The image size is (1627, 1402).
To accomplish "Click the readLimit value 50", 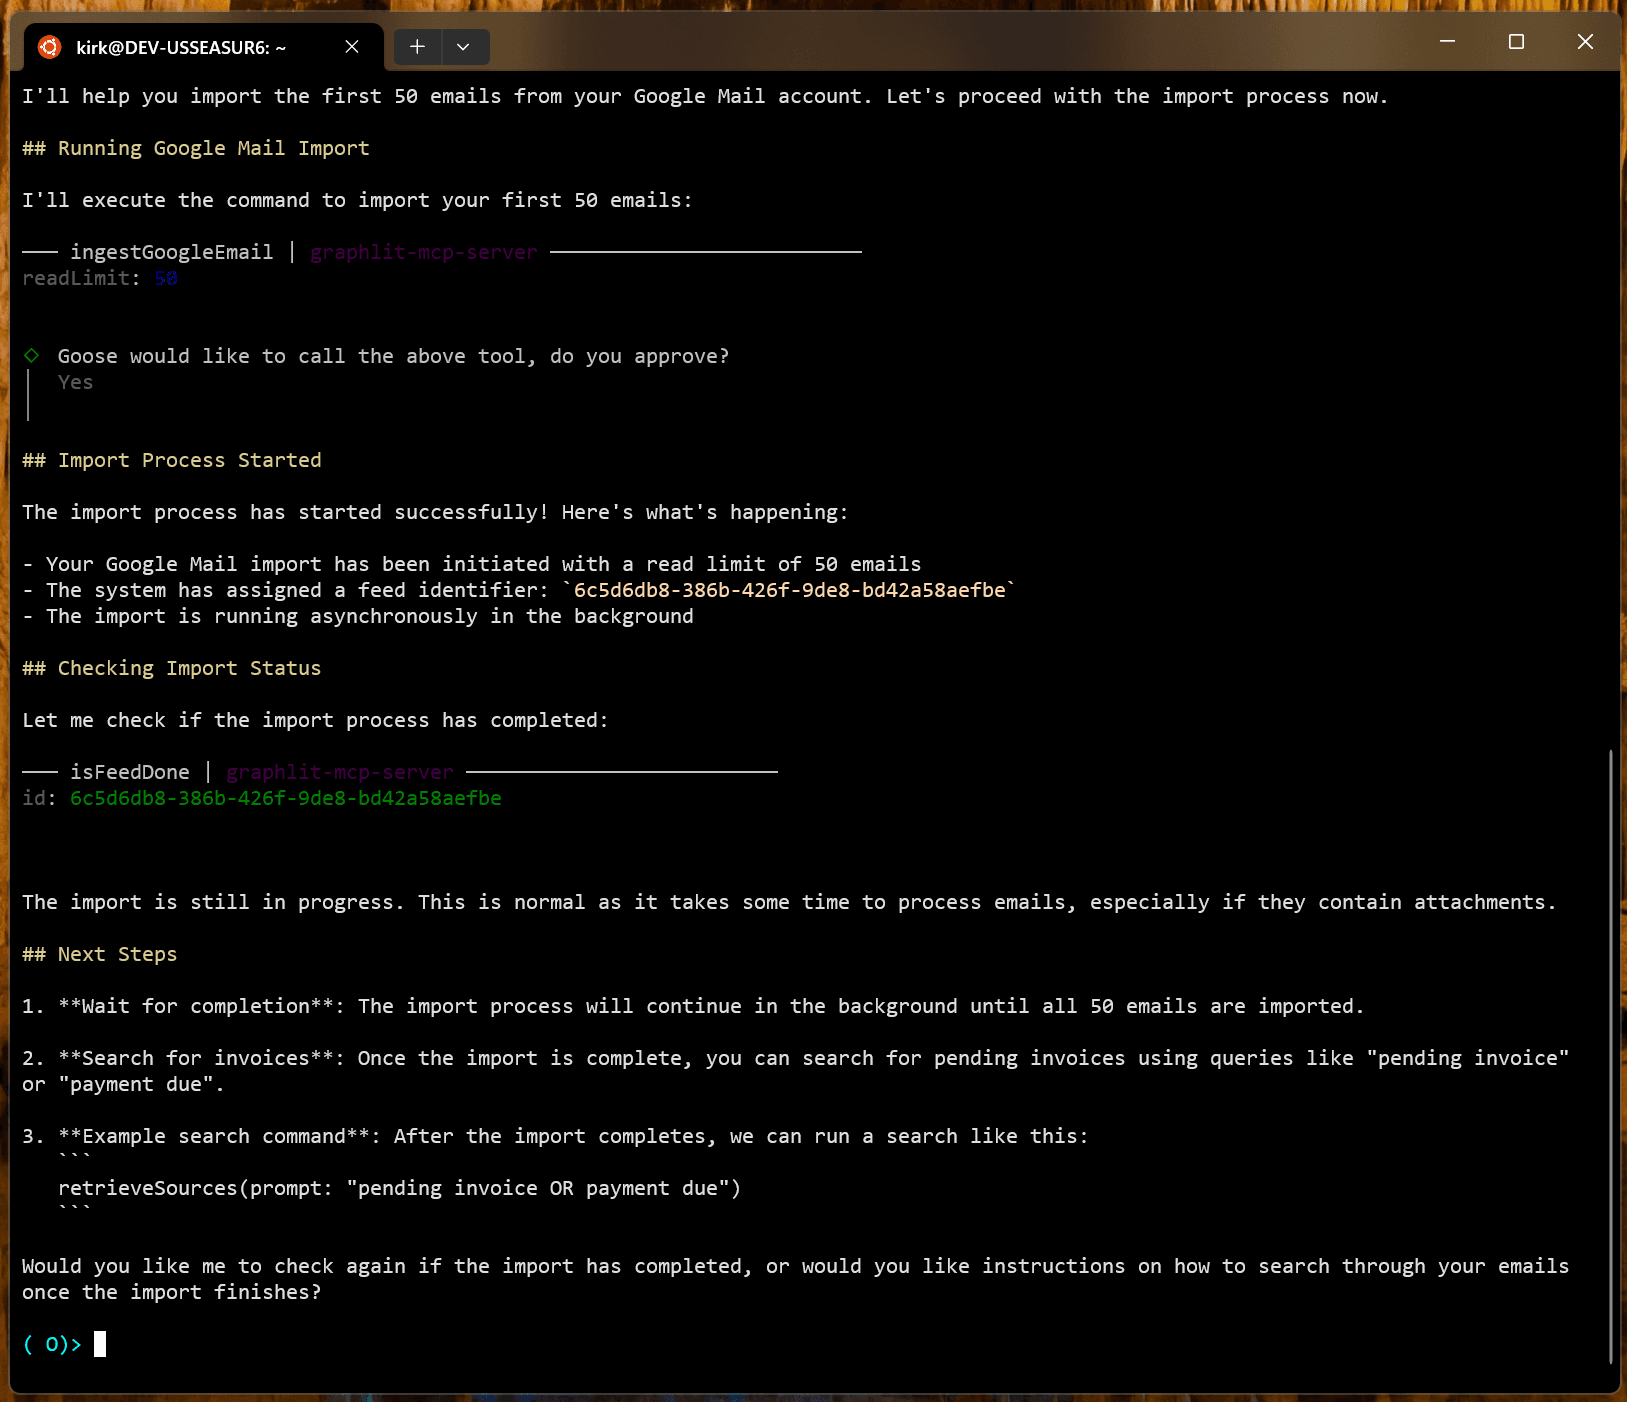I will [166, 278].
